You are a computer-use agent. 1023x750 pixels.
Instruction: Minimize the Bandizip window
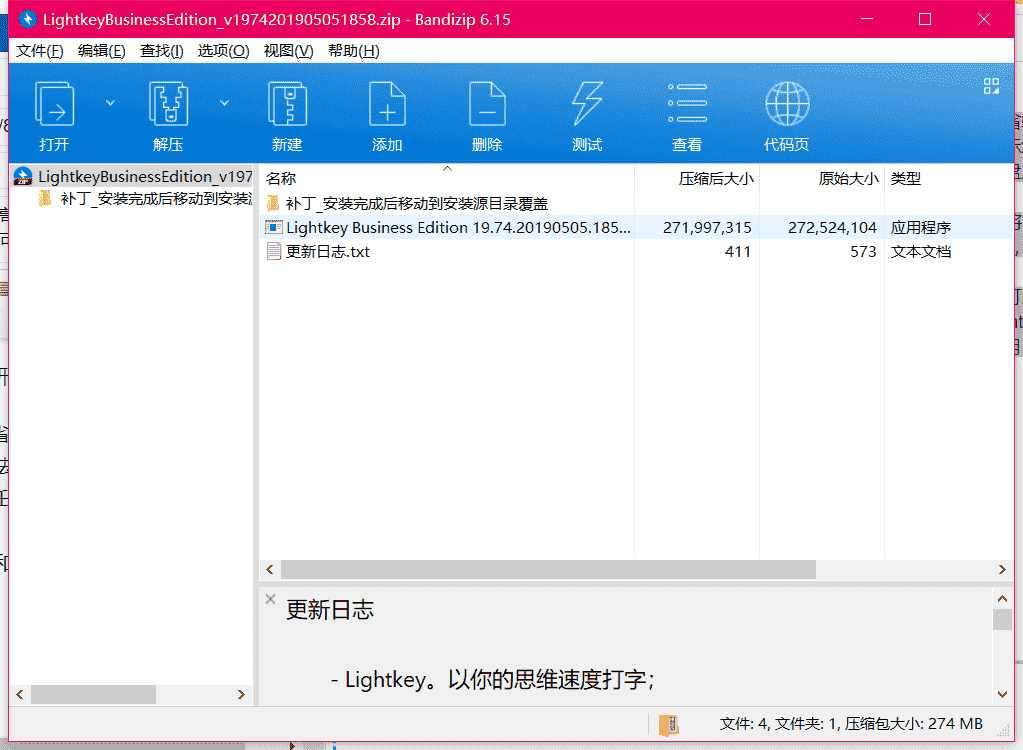click(866, 20)
